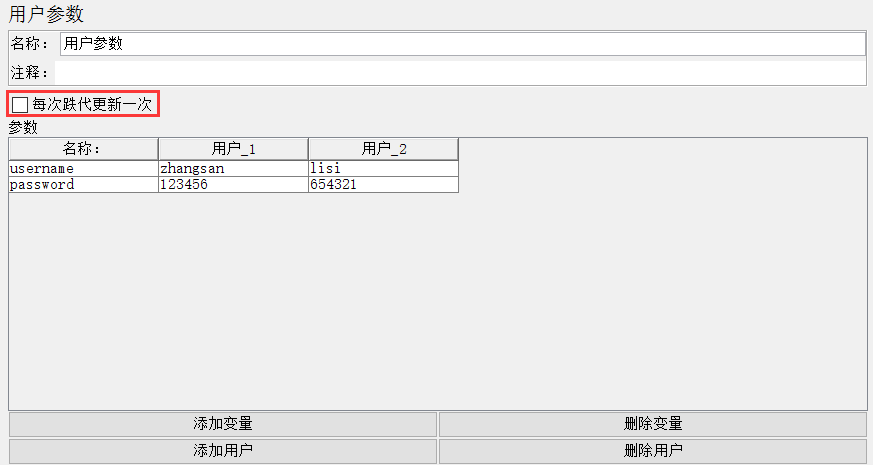
Task: Select the username cell
Action: tap(84, 169)
